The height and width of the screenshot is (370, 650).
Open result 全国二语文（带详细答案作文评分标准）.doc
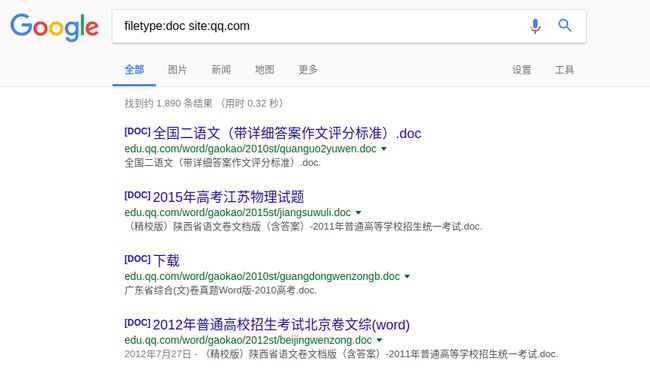click(x=287, y=133)
